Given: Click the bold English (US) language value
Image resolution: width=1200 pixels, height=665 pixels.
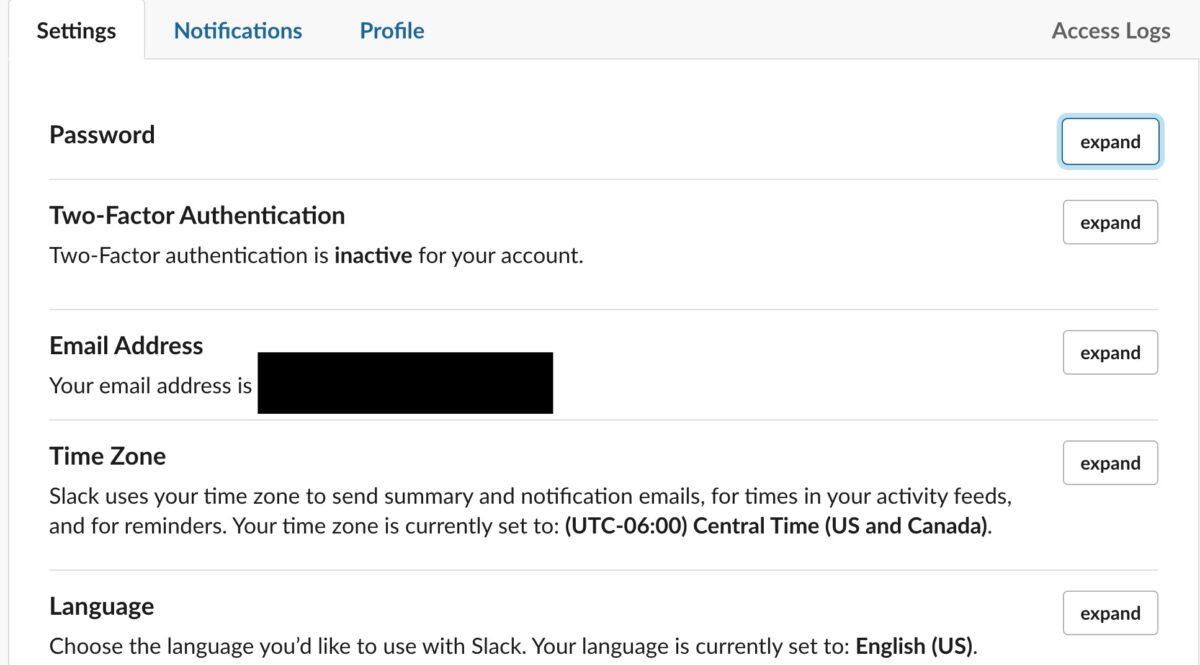Looking at the screenshot, I should 914,646.
